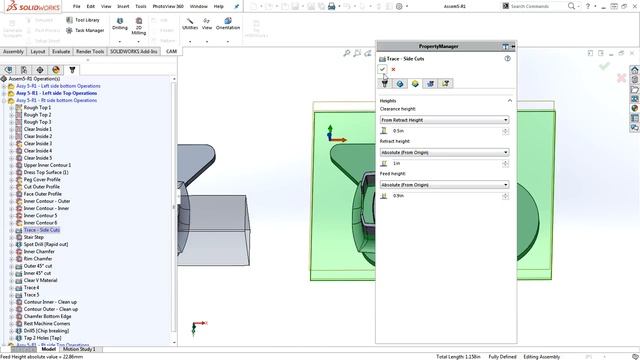Collapse the Heights section
640x360 pixels.
click(510, 100)
